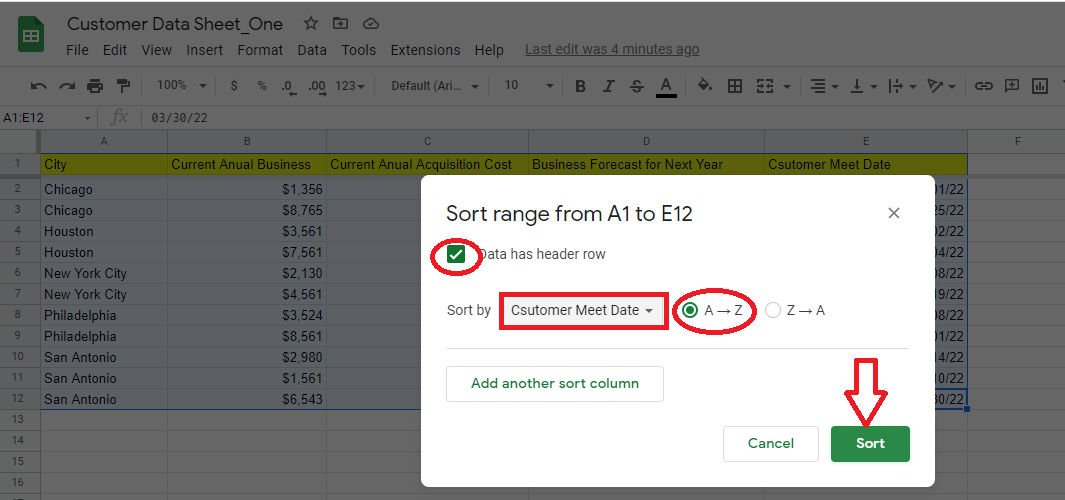Toggle bold text formatting

pos(580,86)
